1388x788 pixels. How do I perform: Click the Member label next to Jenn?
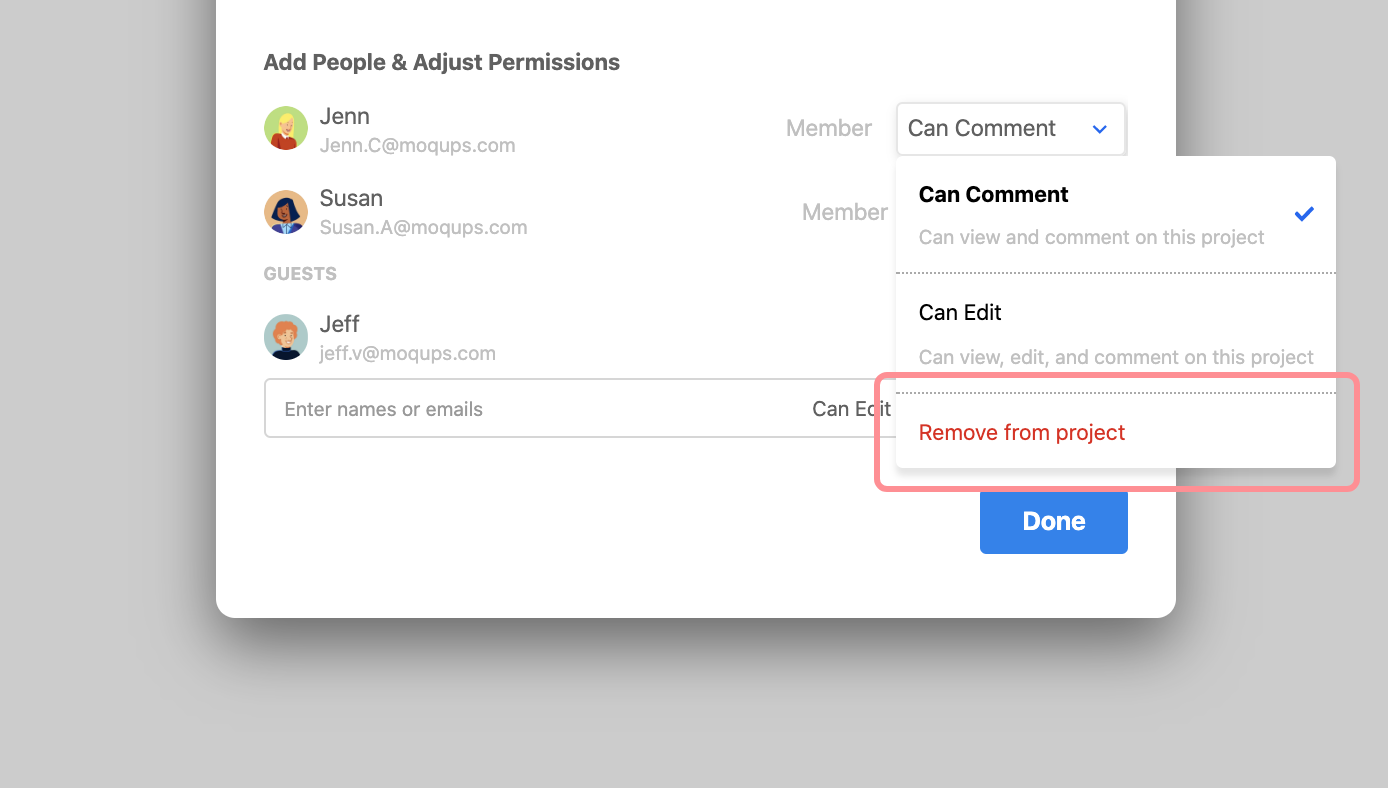click(828, 128)
